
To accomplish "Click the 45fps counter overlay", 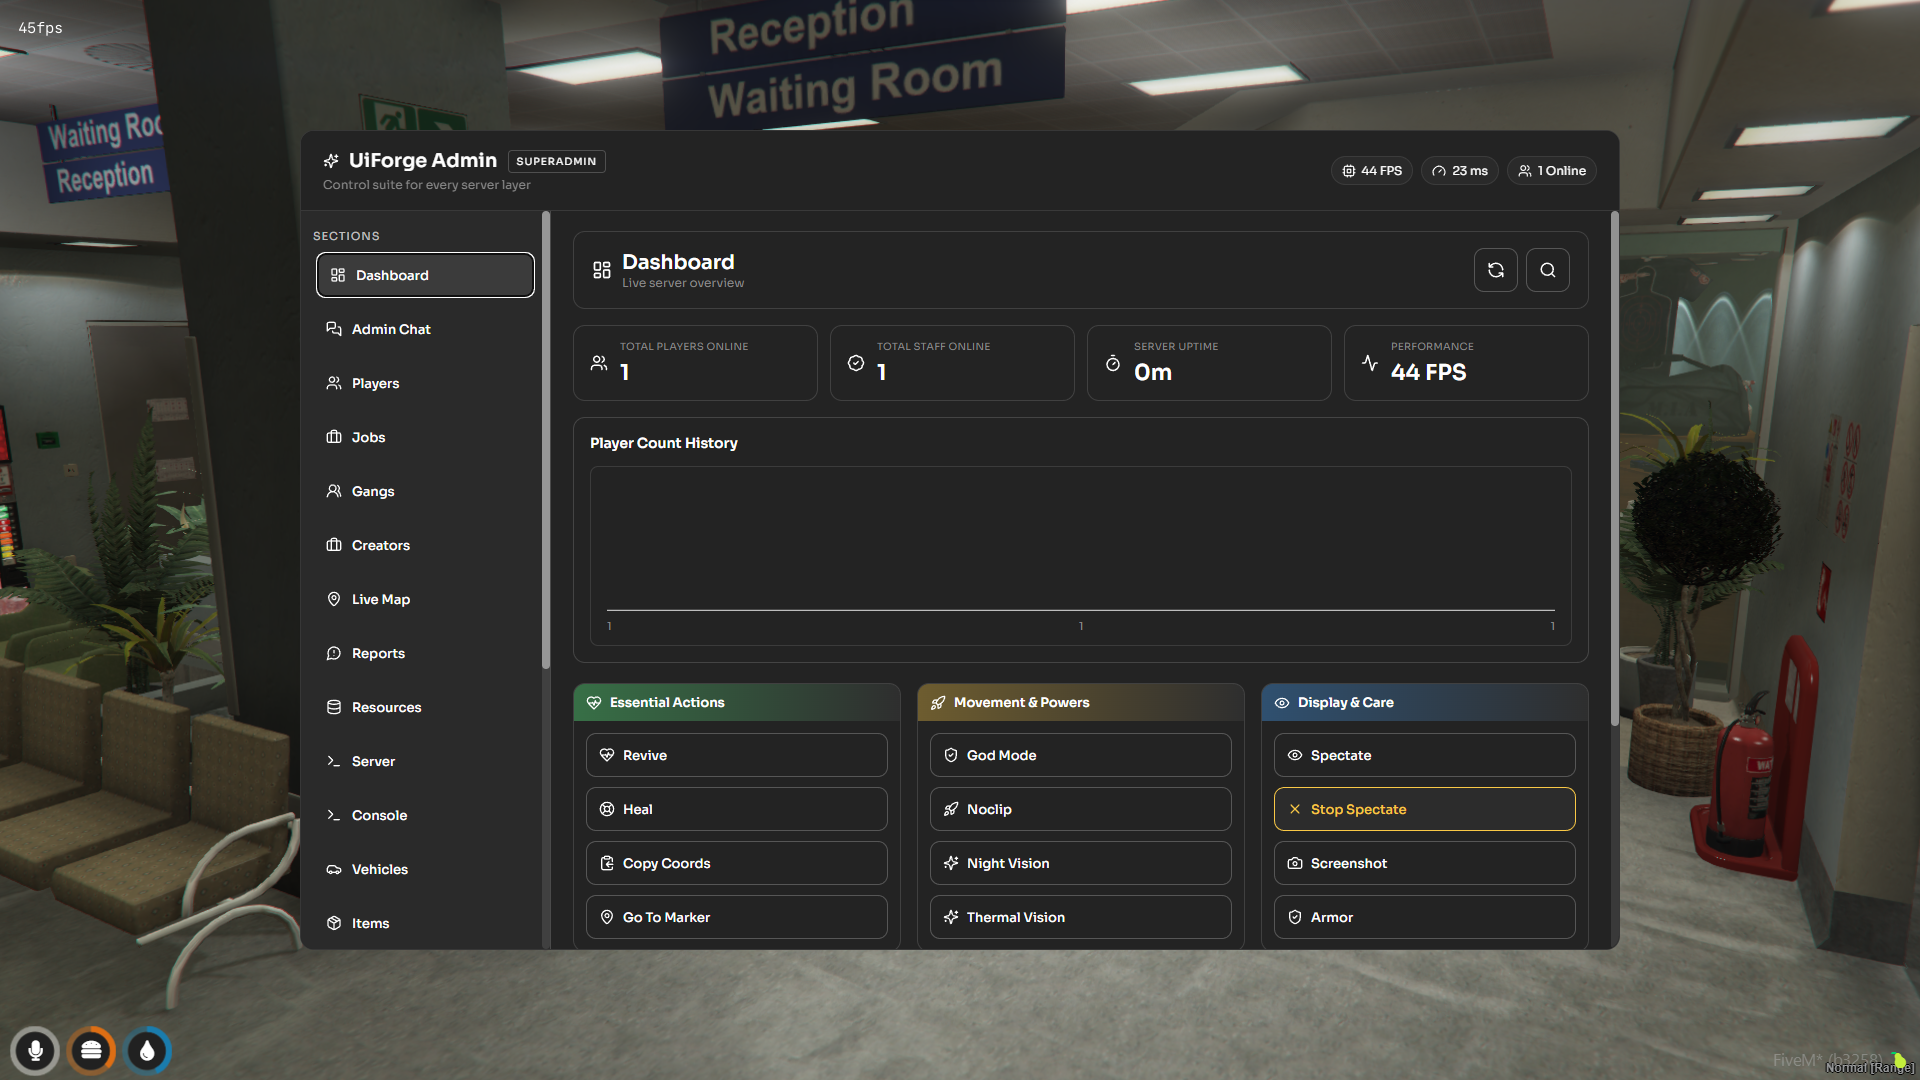I will (x=40, y=28).
